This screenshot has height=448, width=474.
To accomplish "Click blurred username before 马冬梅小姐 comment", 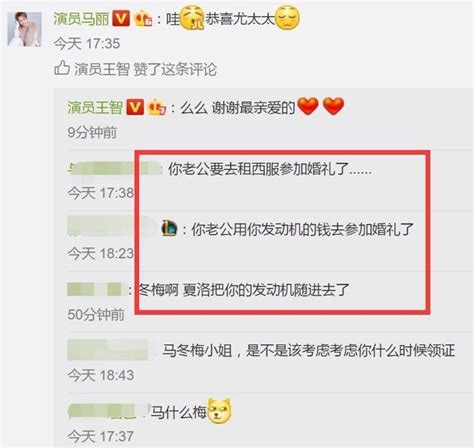I will pyautogui.click(x=108, y=350).
